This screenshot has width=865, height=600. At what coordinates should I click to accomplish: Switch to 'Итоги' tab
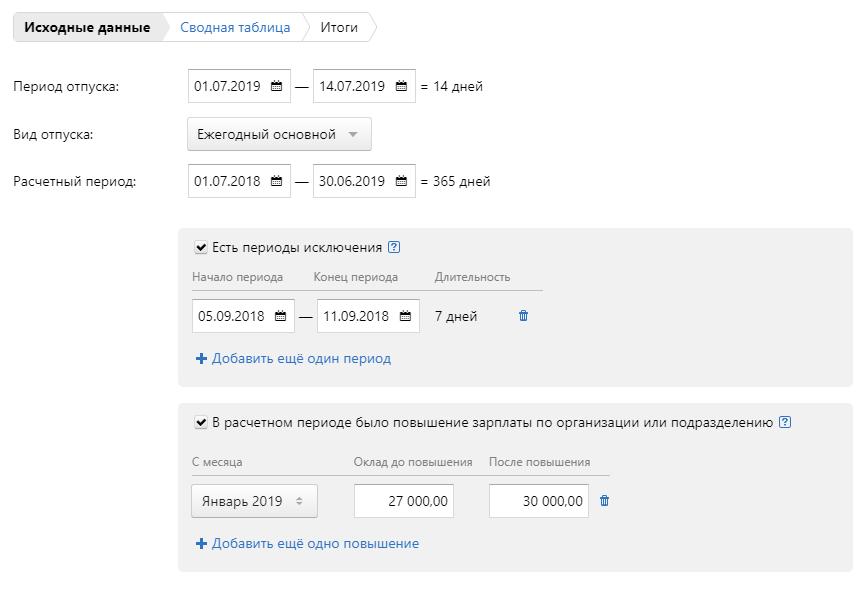339,28
